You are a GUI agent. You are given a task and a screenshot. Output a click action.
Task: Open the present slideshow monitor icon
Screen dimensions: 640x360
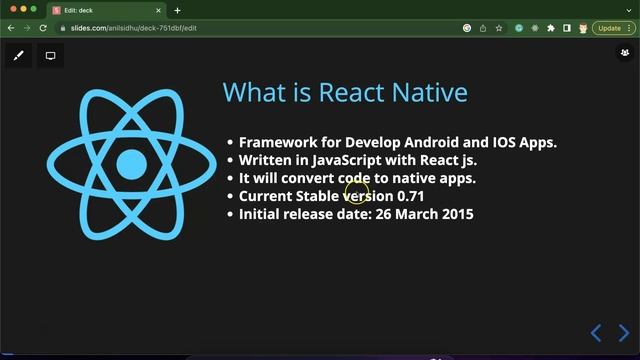pos(50,56)
